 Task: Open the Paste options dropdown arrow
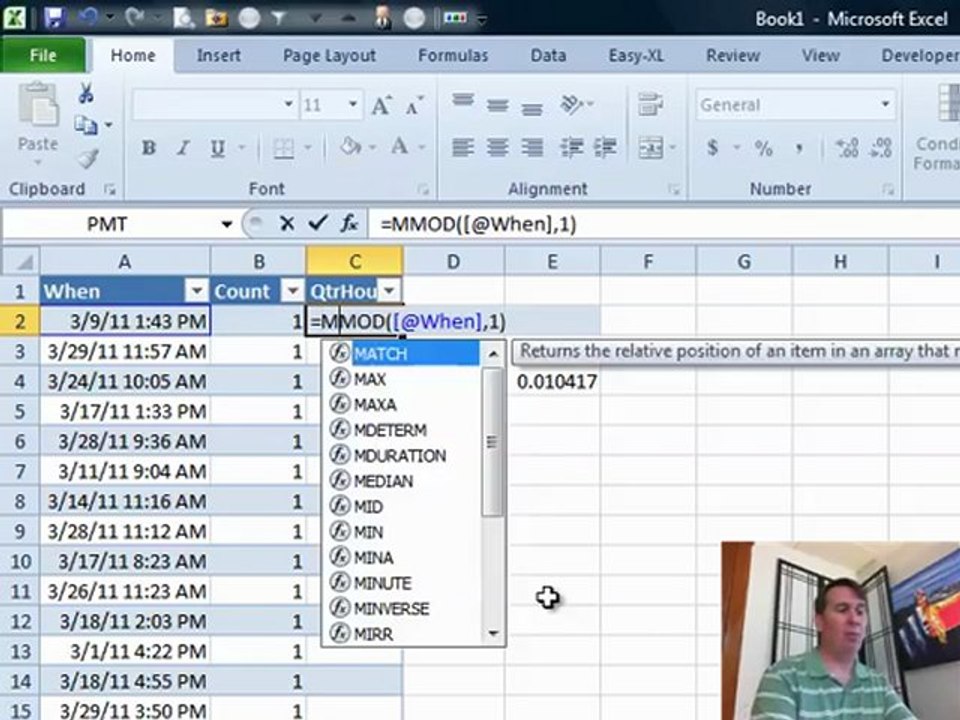point(38,162)
